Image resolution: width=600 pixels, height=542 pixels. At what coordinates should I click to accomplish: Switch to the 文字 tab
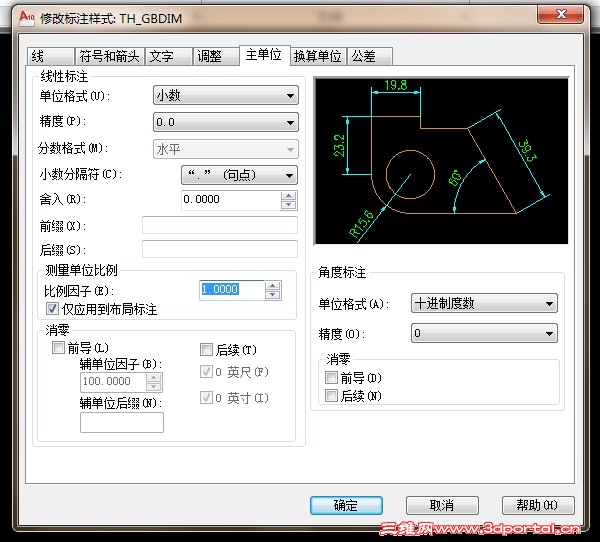click(x=168, y=57)
